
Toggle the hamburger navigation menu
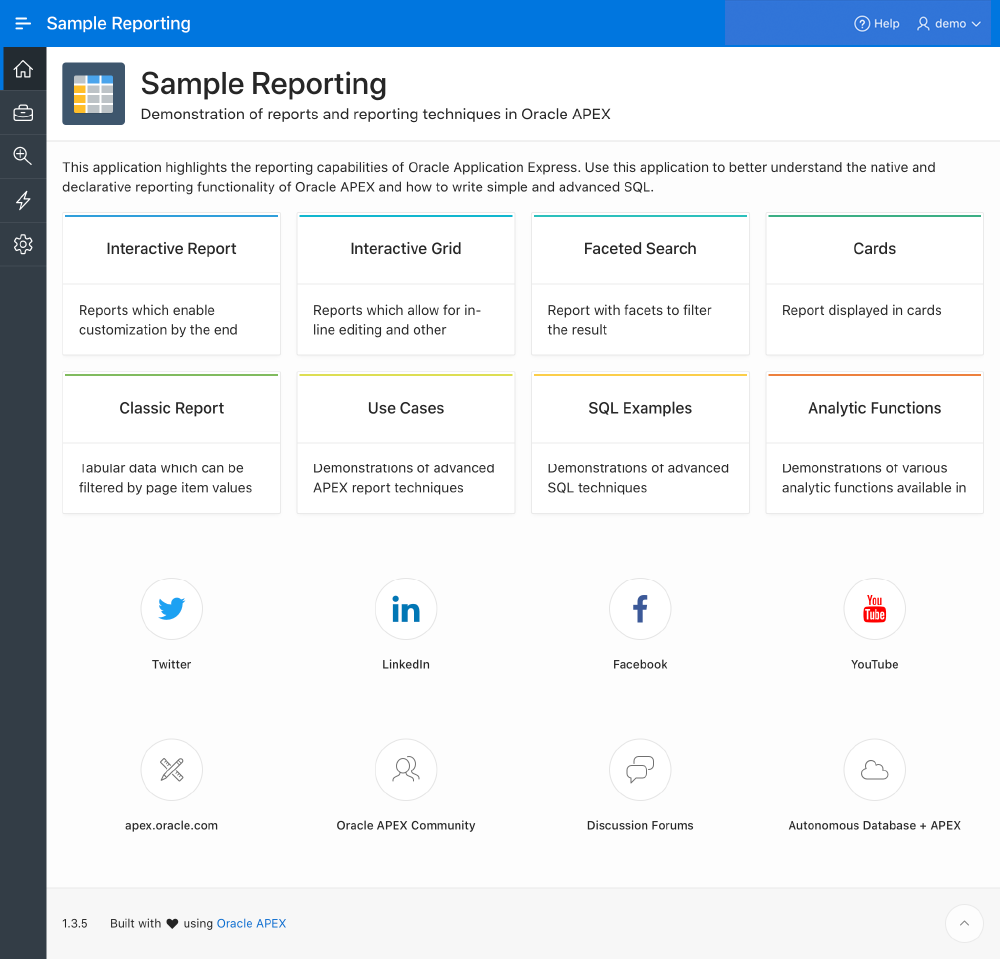23,23
